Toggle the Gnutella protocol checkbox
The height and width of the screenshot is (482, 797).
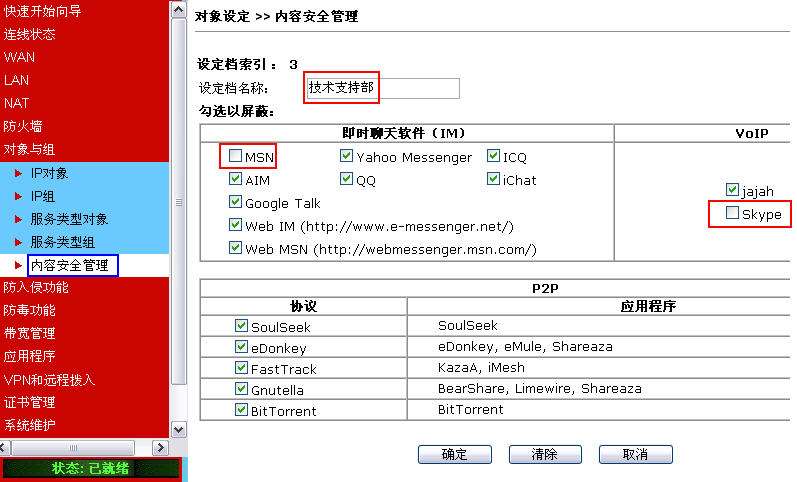pyautogui.click(x=241, y=389)
